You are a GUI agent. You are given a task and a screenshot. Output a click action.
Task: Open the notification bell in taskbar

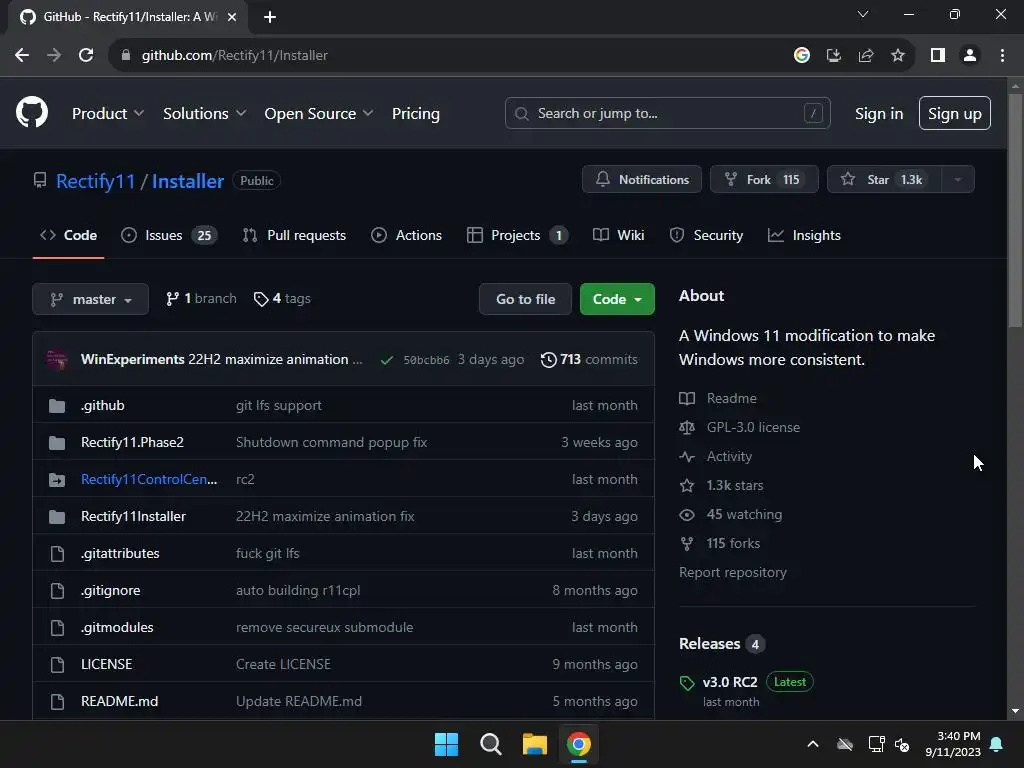(997, 744)
